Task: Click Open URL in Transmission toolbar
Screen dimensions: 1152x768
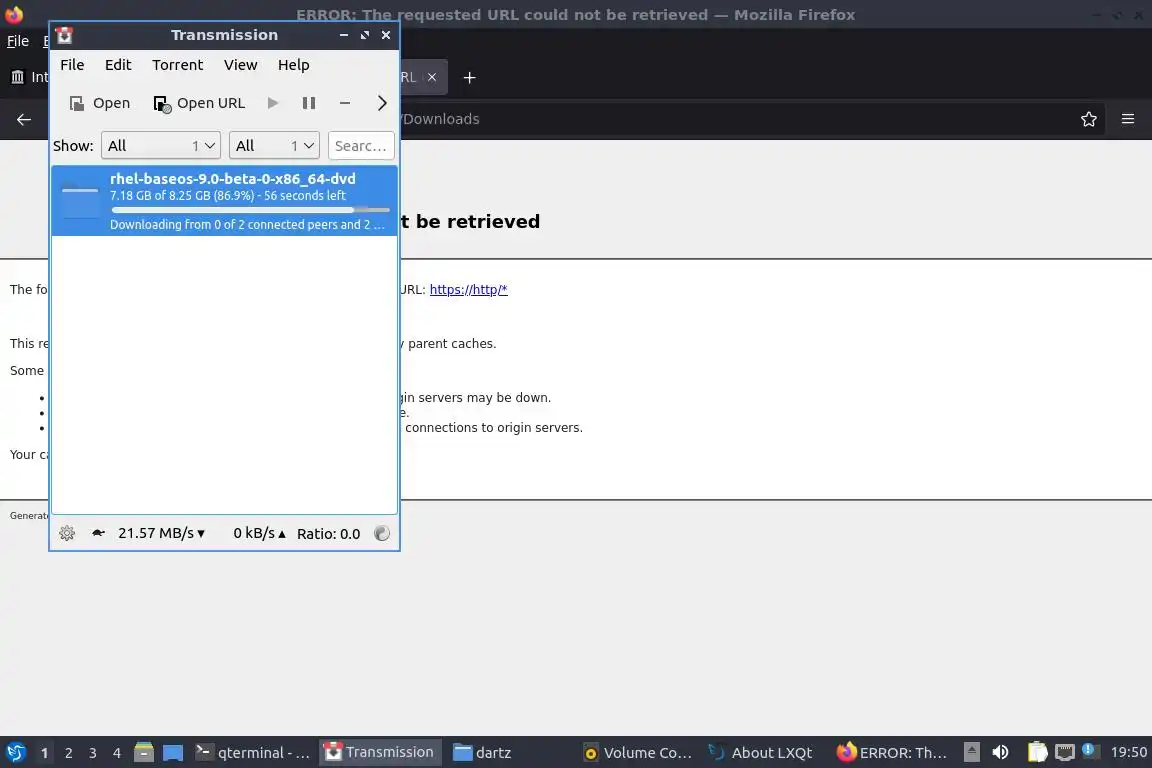Action: [x=198, y=103]
